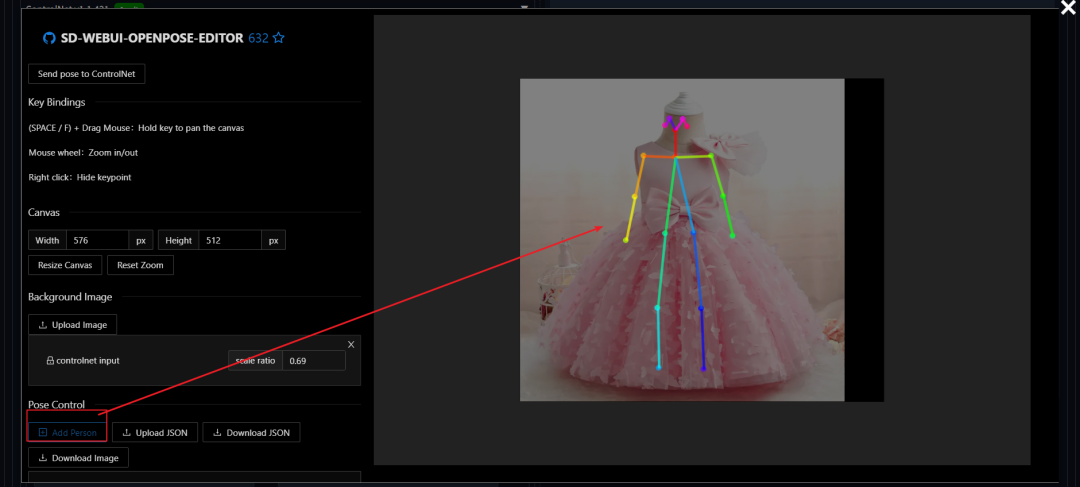Download the pose image
The image size is (1080, 487).
click(x=78, y=457)
